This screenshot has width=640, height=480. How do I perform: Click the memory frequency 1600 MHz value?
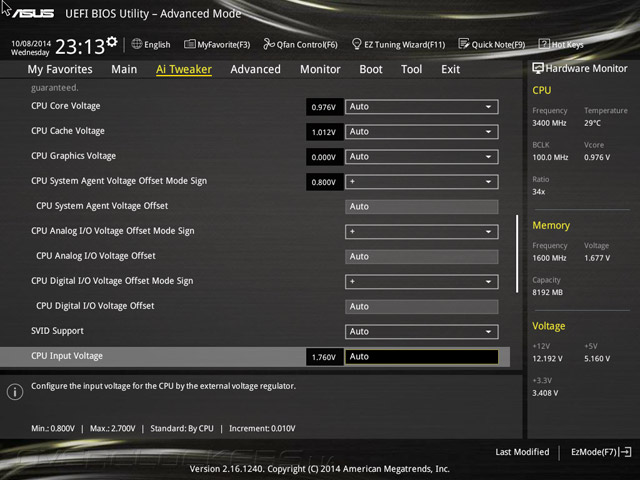click(x=549, y=258)
